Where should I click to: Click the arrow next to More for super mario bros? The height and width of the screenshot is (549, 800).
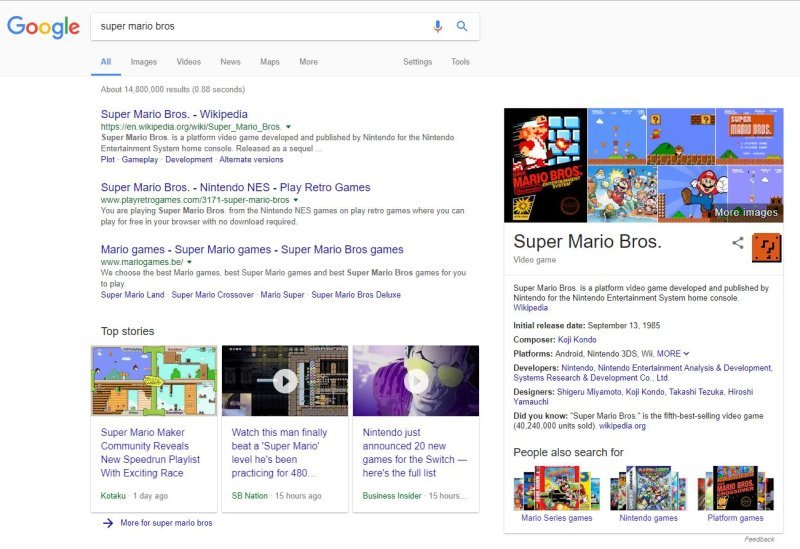107,523
